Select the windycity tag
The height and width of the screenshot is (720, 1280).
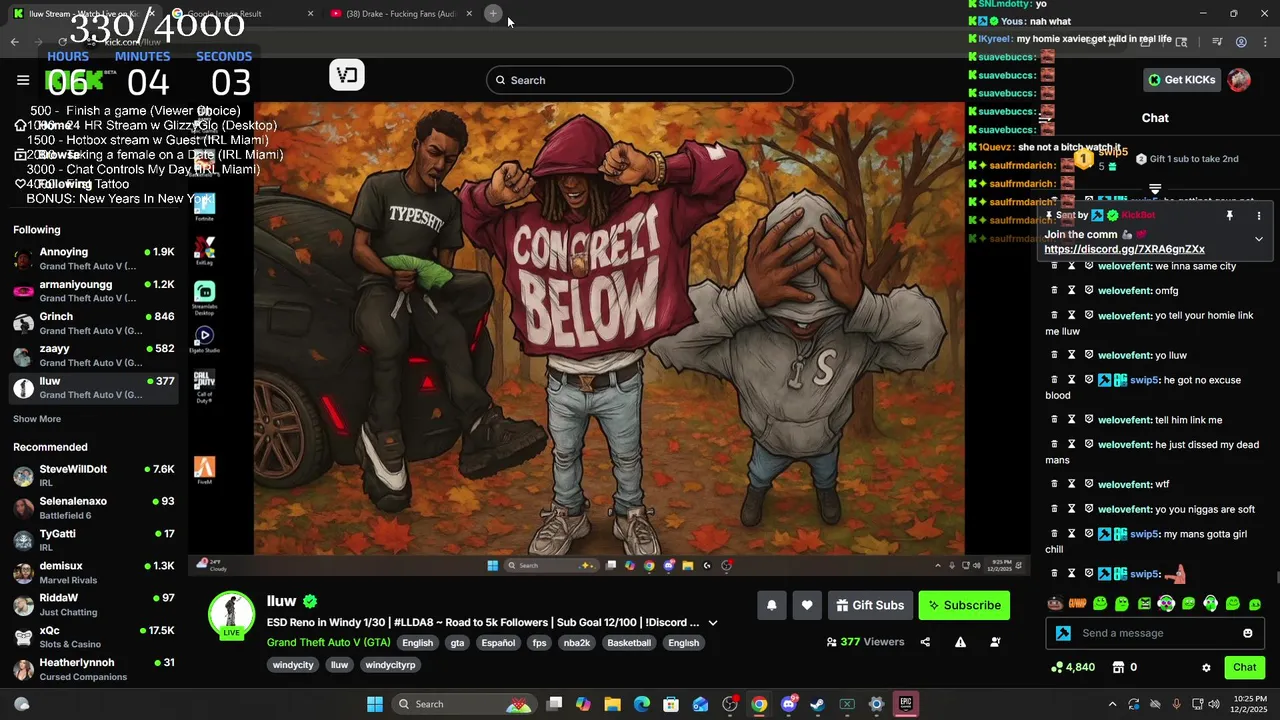tap(293, 665)
